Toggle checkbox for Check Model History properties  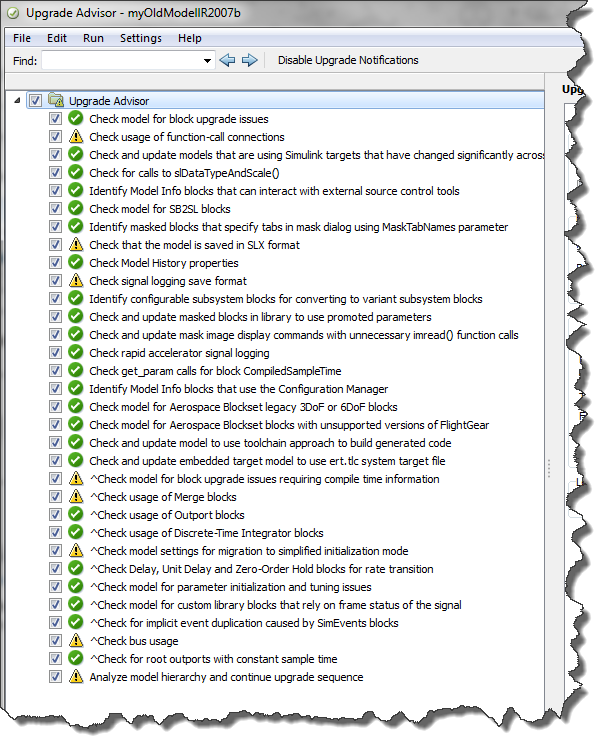tap(55, 263)
